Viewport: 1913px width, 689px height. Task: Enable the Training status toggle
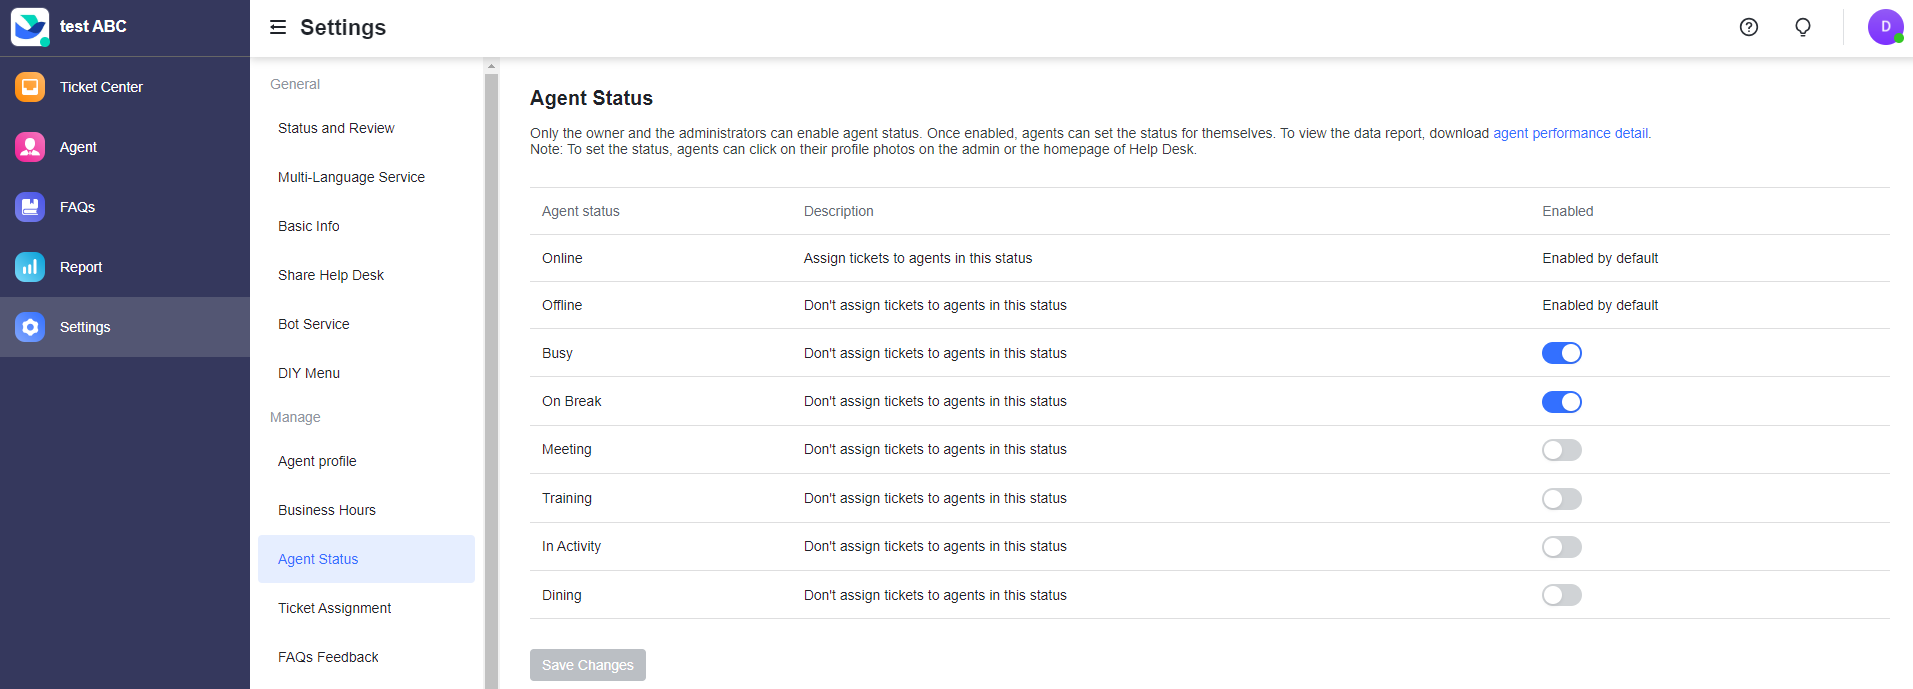pos(1561,499)
